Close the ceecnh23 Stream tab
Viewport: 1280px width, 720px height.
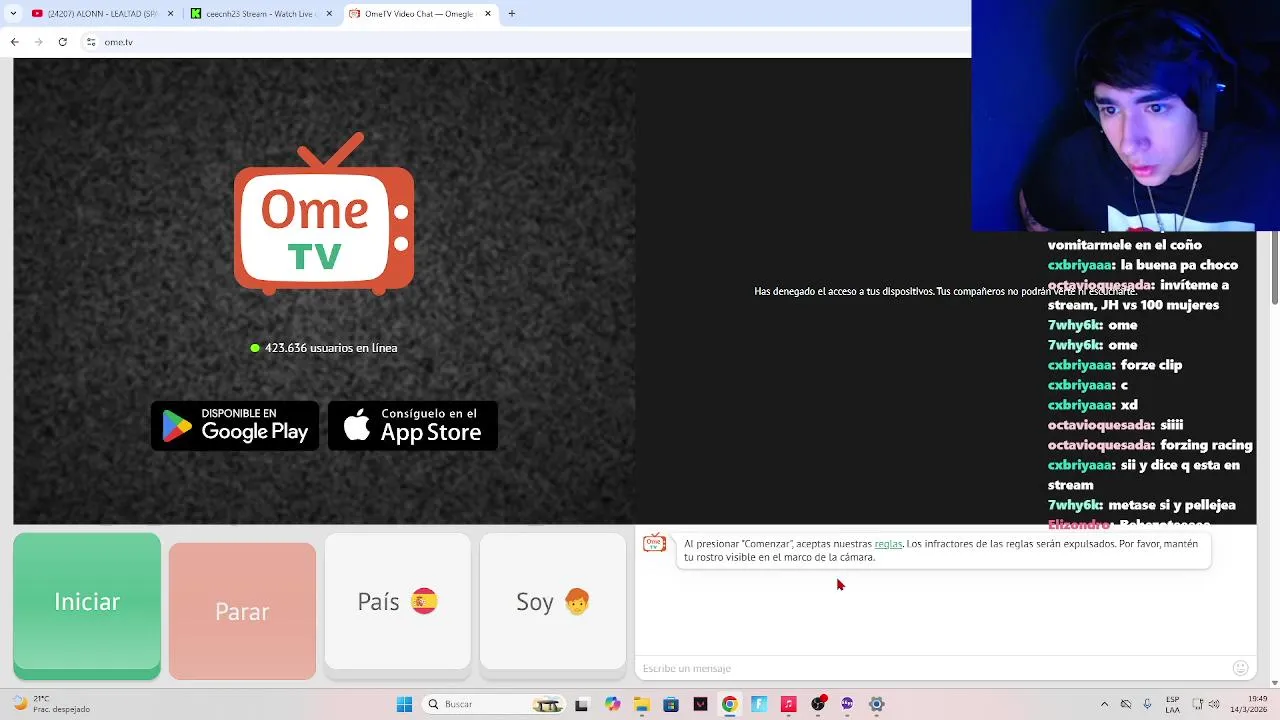[x=329, y=14]
